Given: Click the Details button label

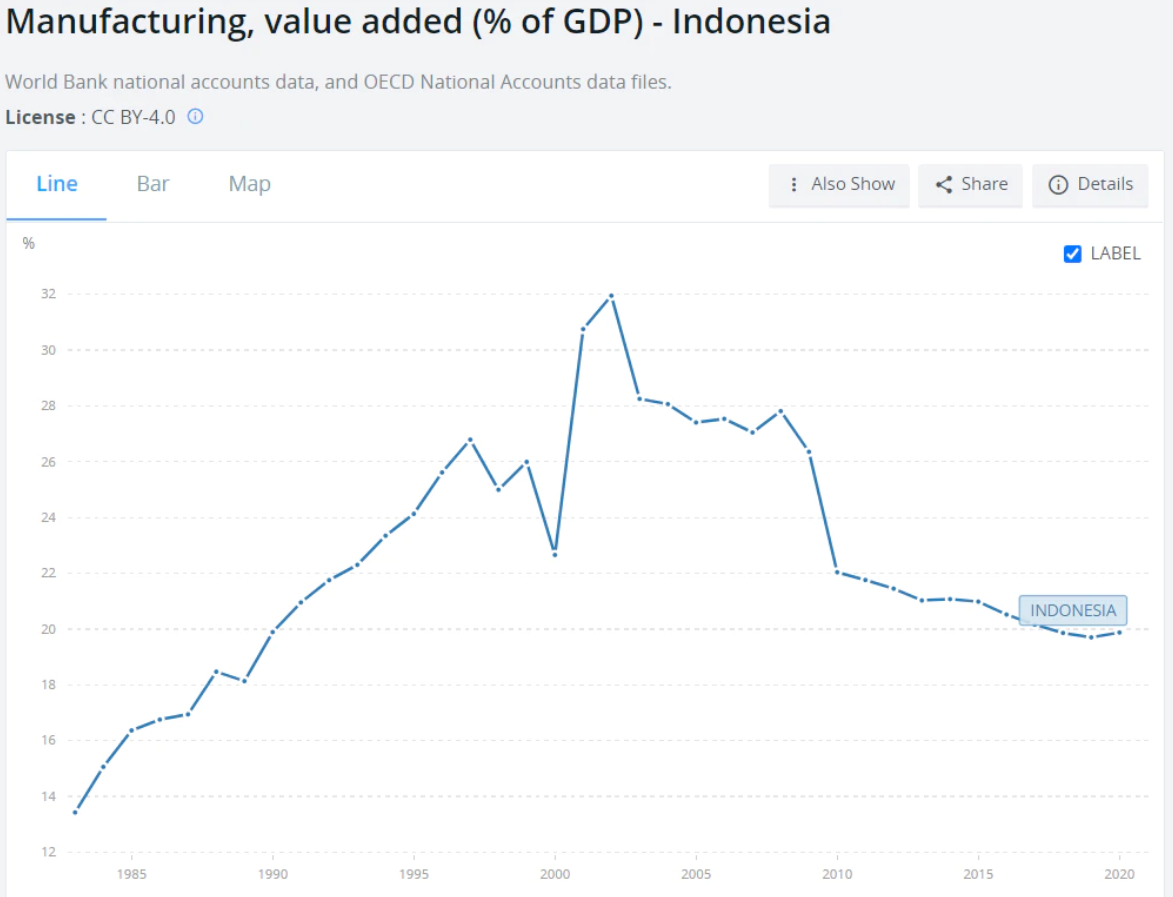Looking at the screenshot, I should [1105, 185].
